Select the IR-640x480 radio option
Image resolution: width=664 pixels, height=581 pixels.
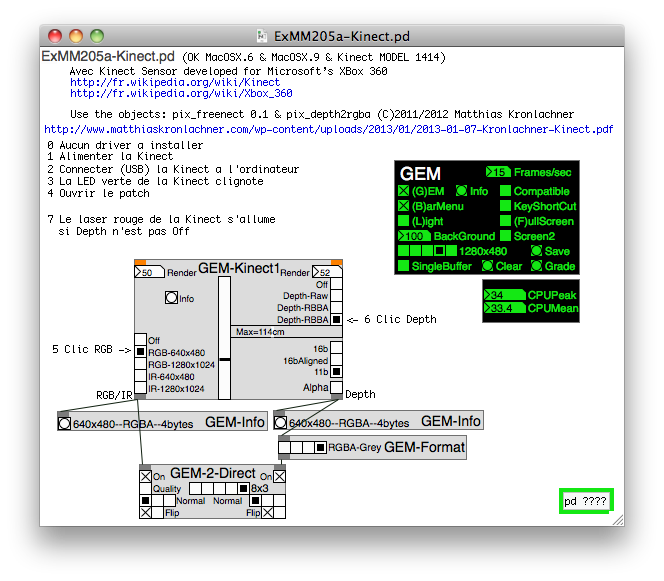pos(140,375)
